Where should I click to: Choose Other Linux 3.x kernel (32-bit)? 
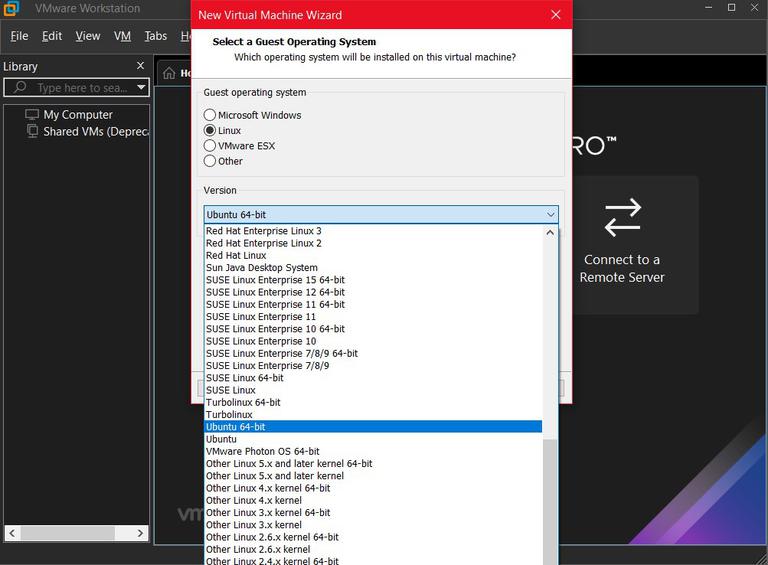(x=373, y=524)
